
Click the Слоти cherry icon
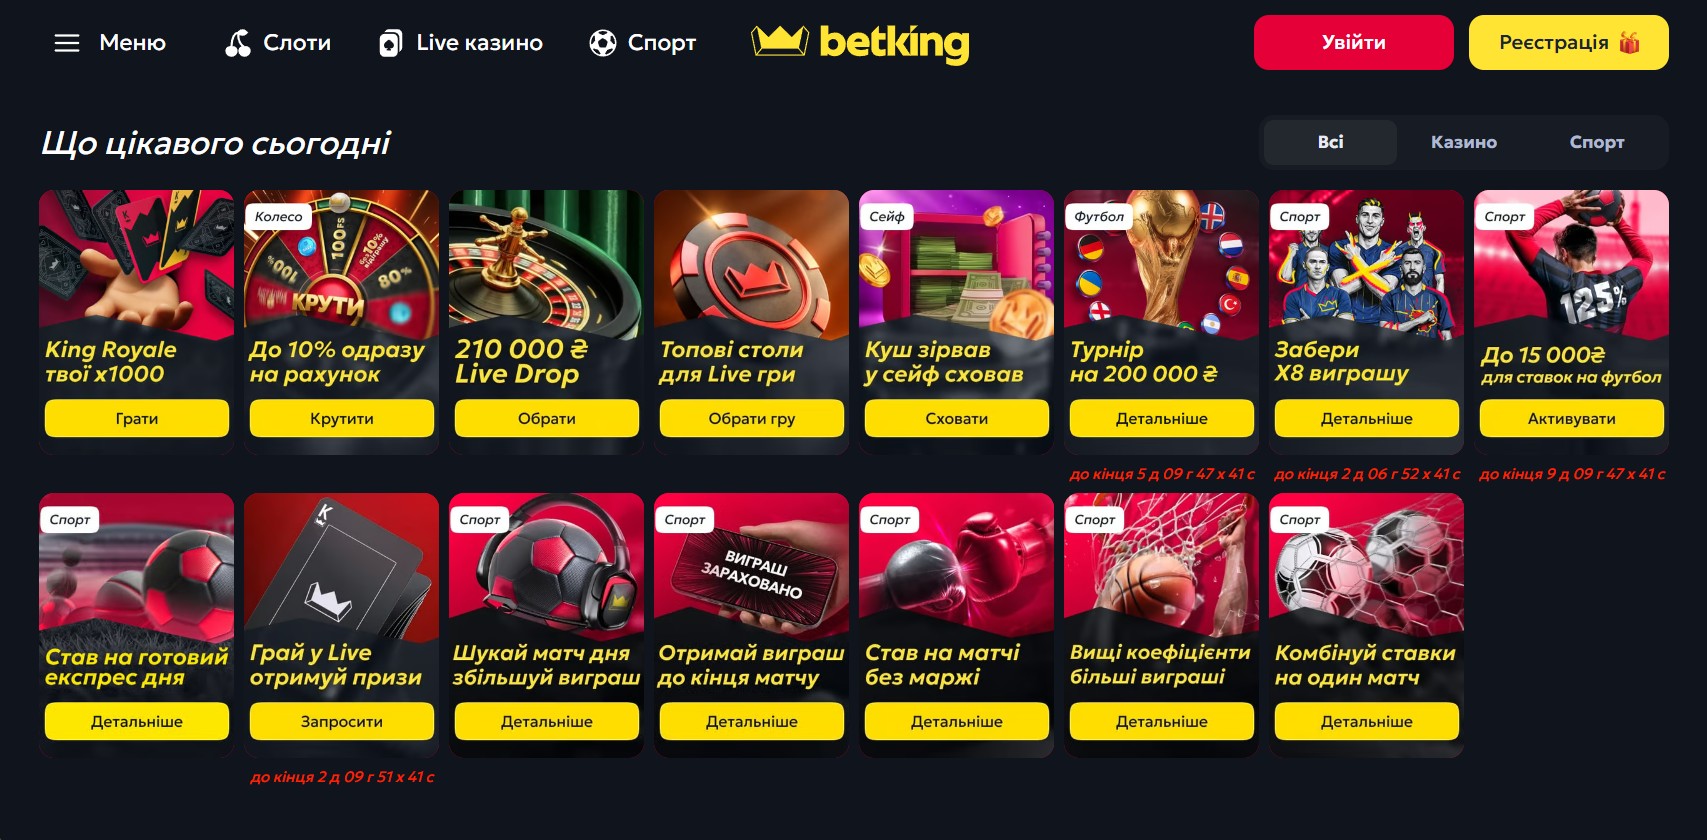pos(238,43)
